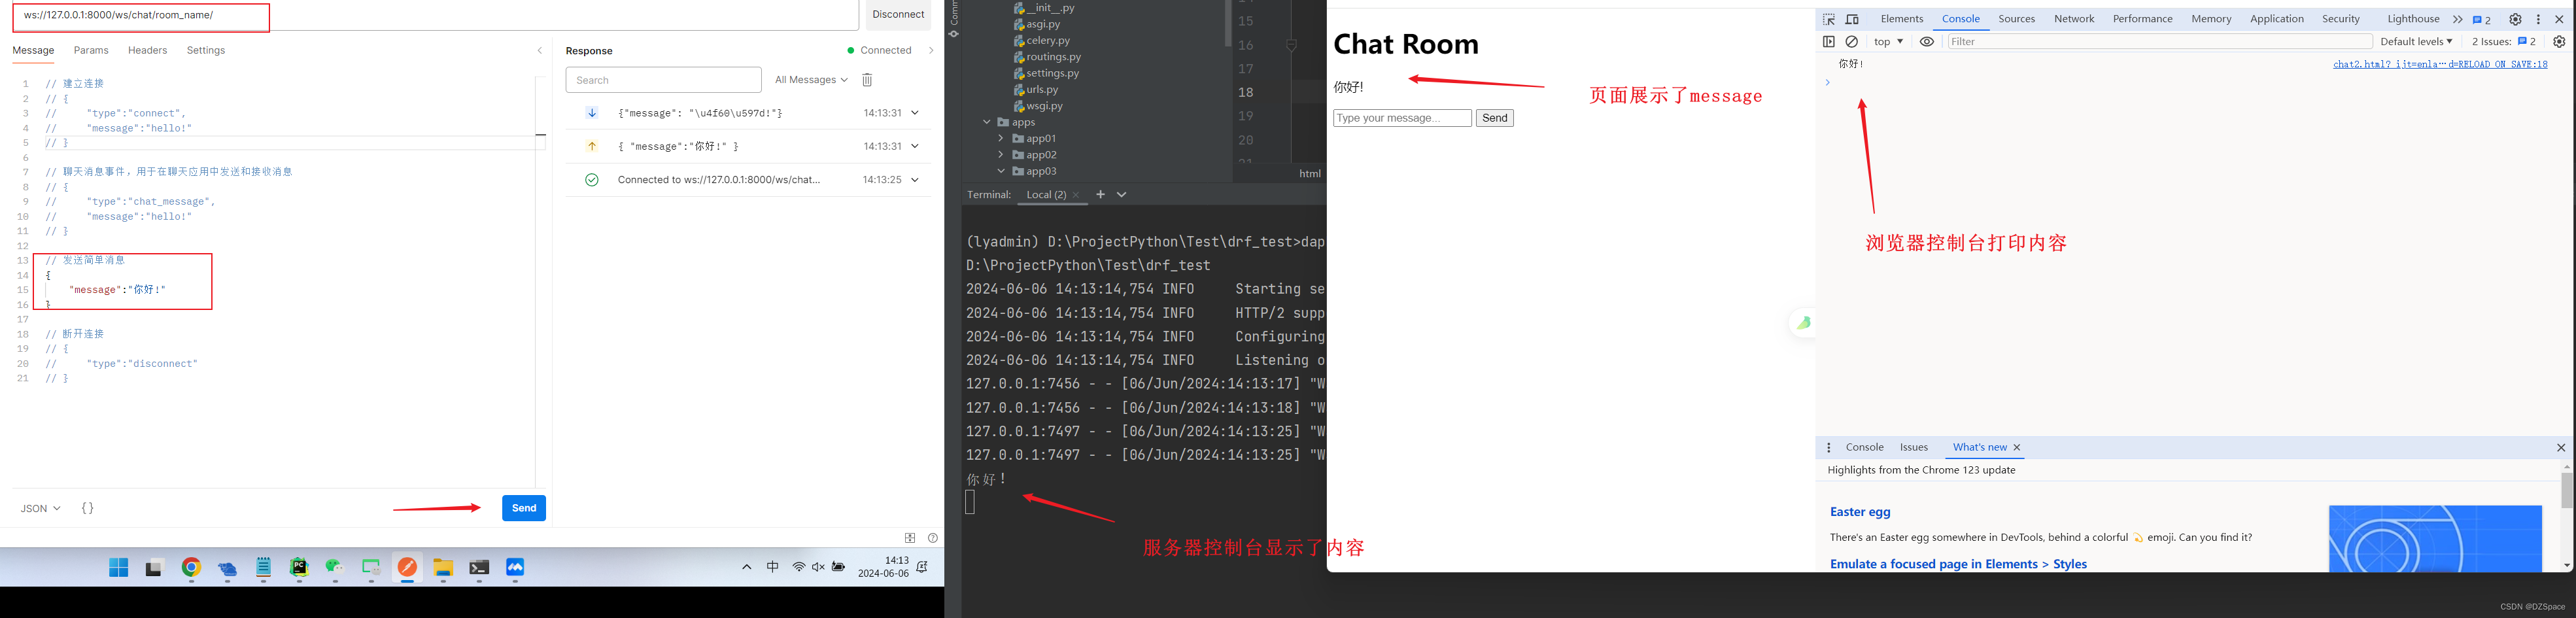
Task: Click the Disconnect button
Action: [897, 14]
